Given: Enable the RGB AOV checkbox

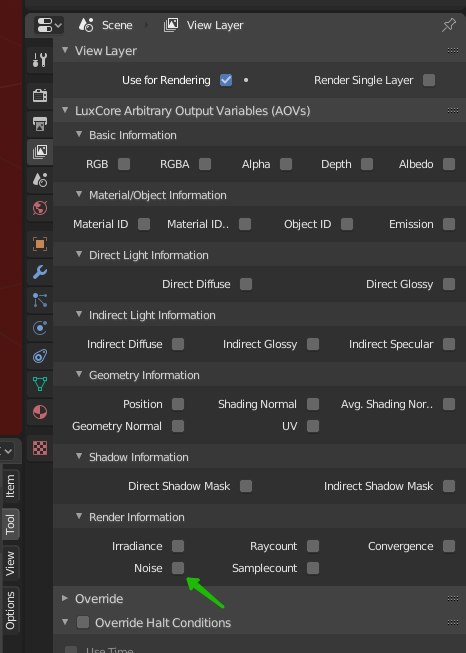Looking at the screenshot, I should (x=124, y=164).
